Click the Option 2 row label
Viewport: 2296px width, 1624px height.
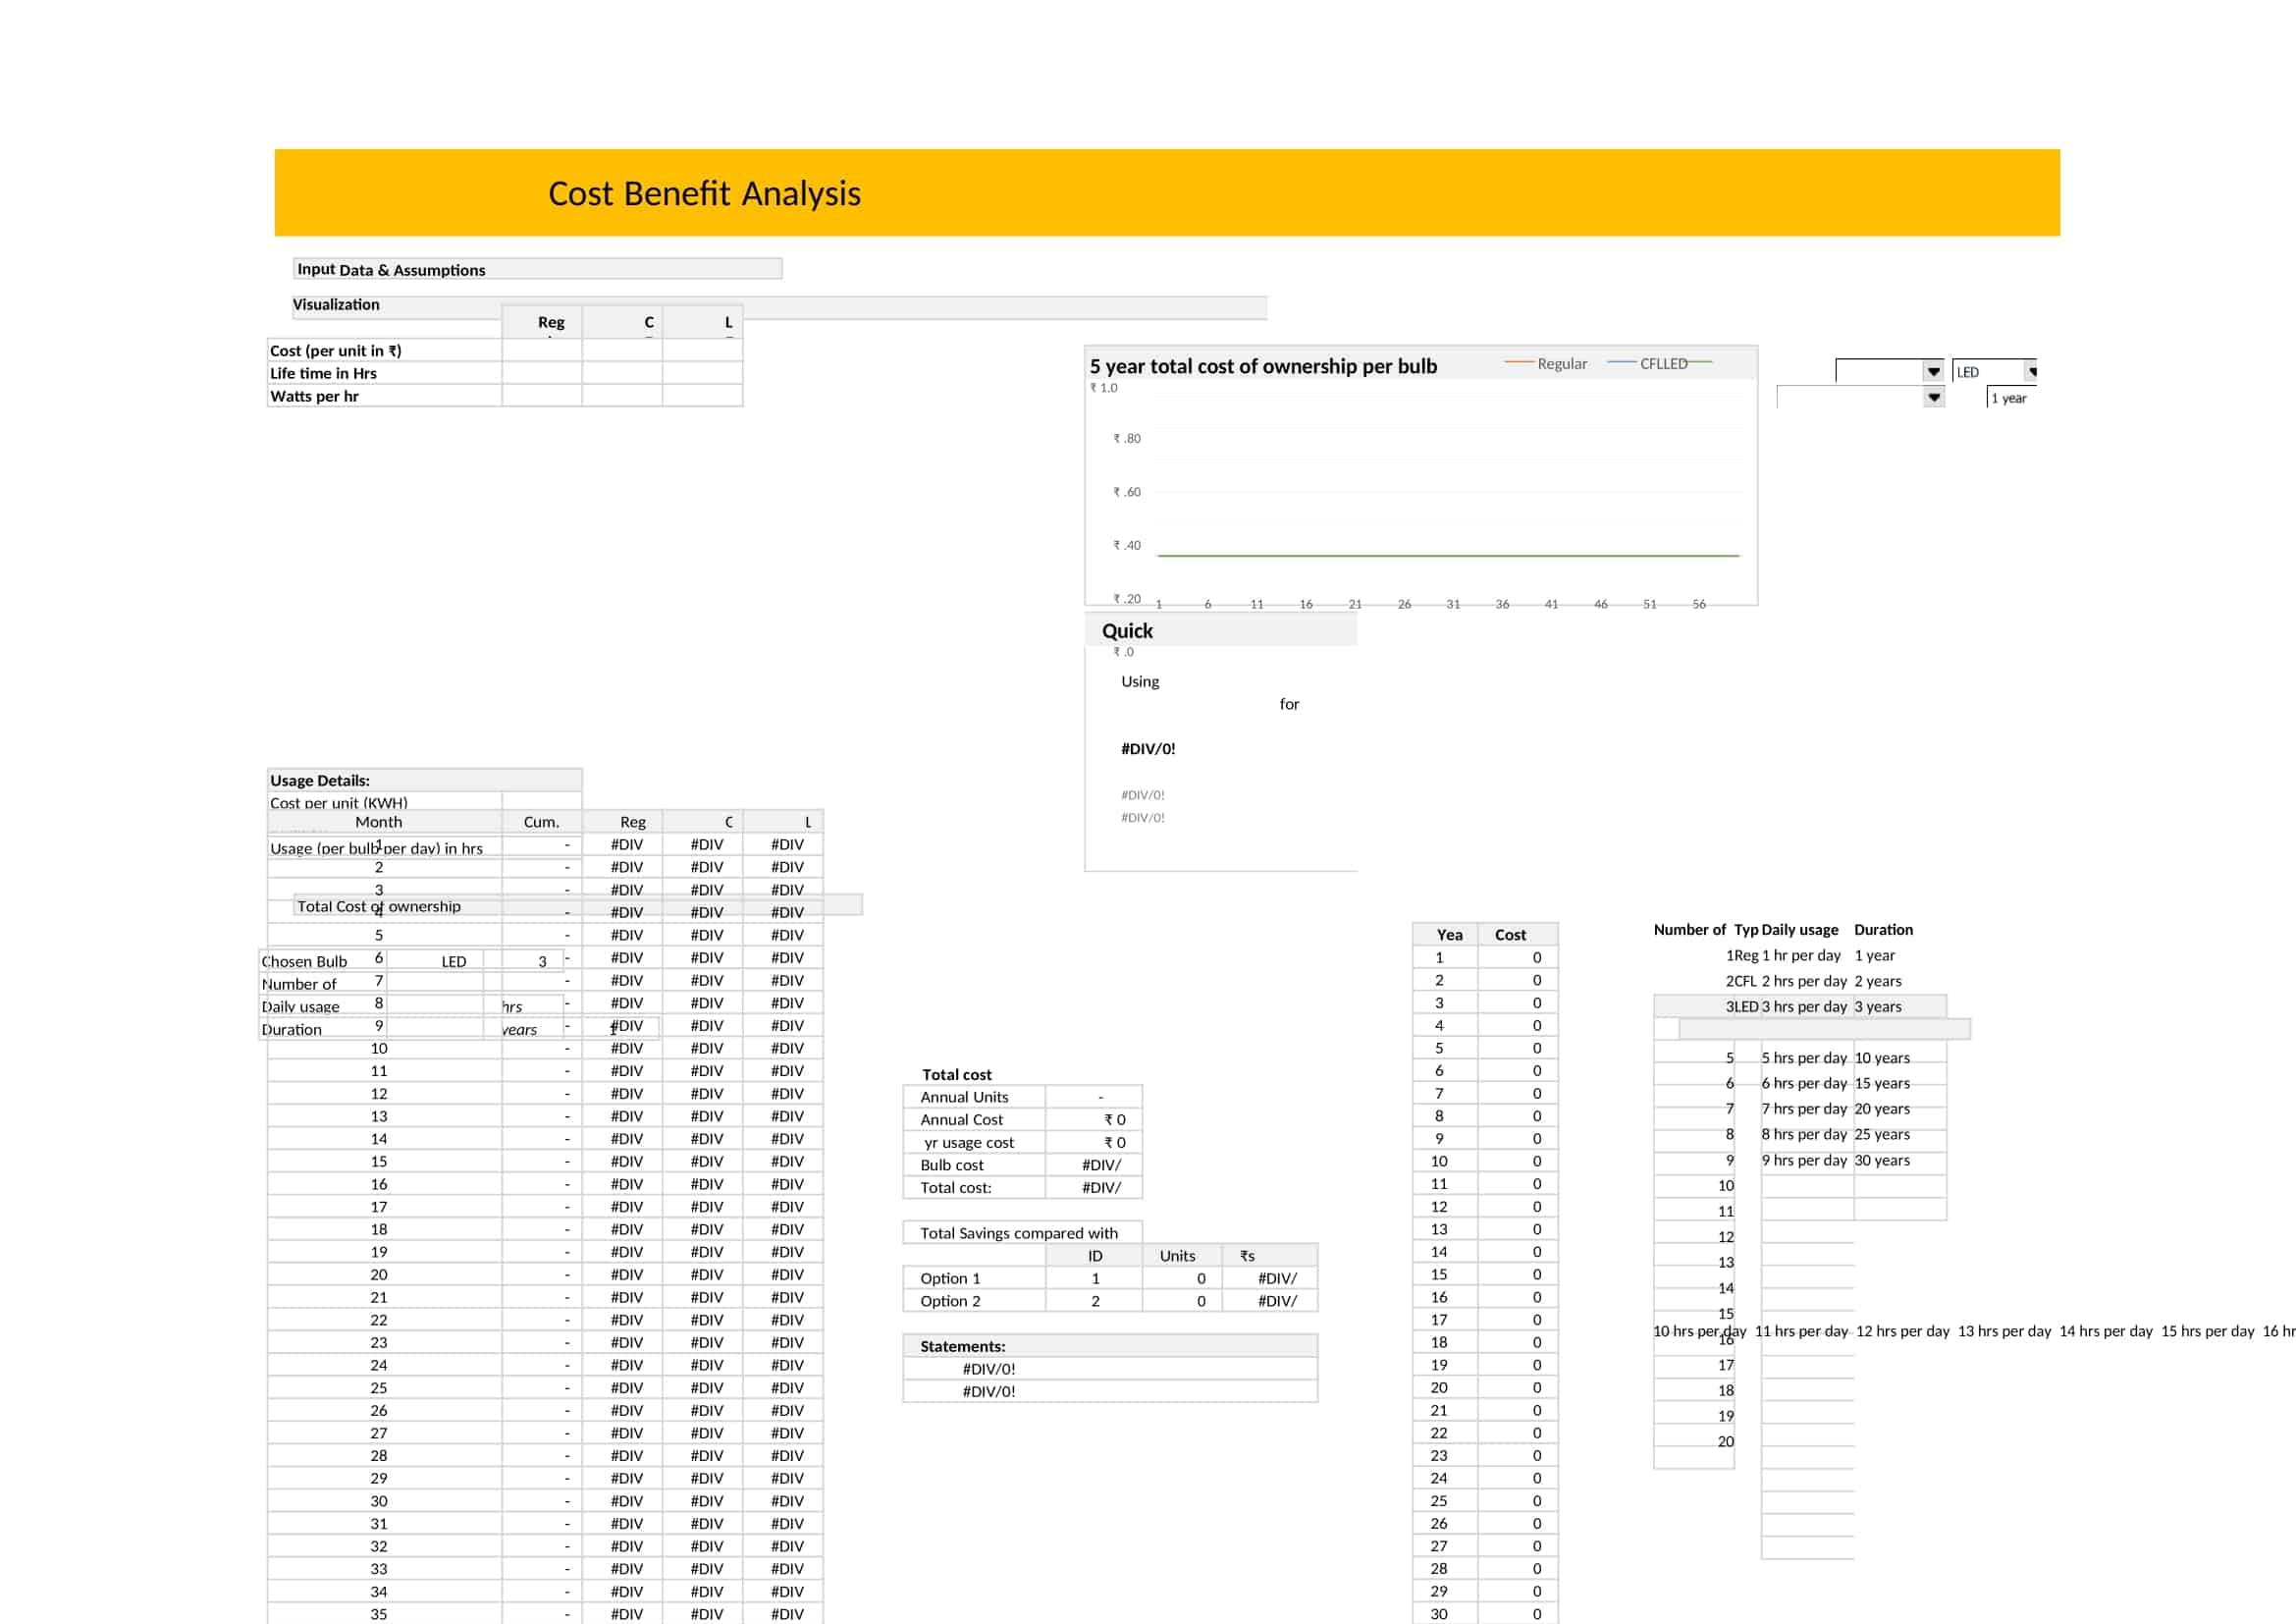(x=950, y=1300)
